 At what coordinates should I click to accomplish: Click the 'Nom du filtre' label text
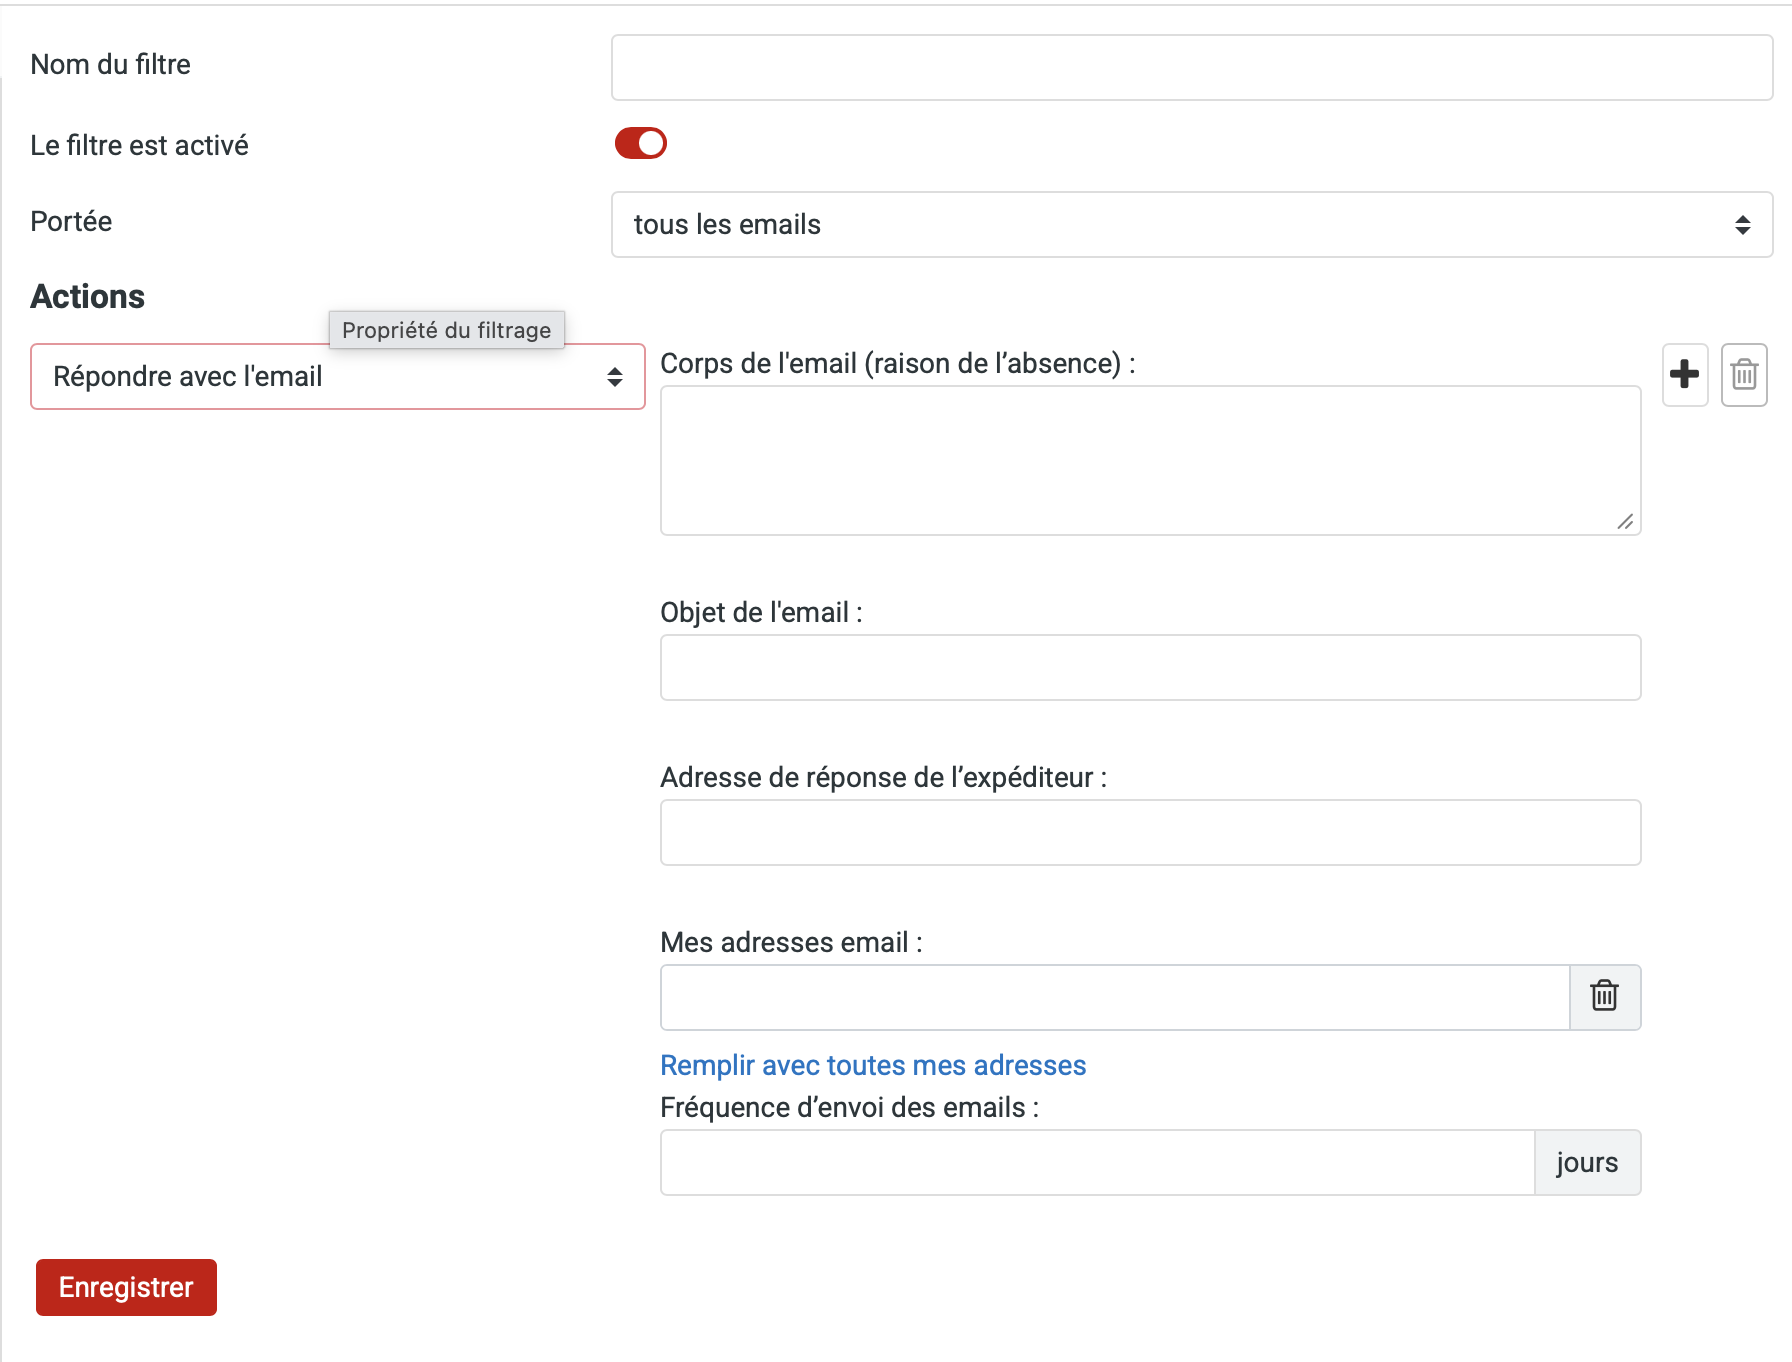(110, 64)
